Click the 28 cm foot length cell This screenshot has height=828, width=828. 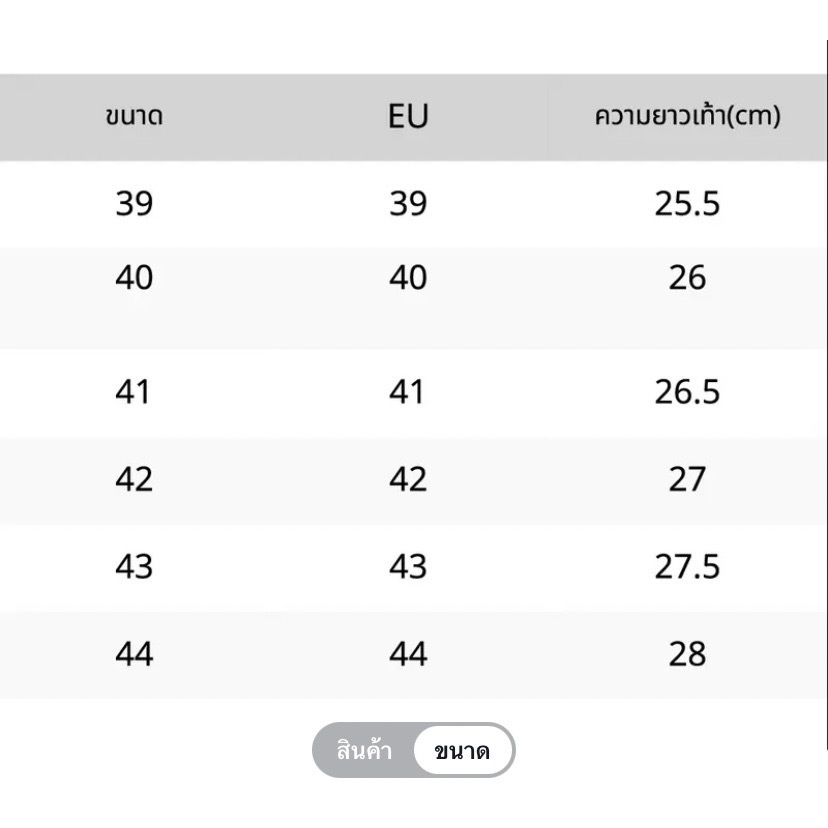click(x=687, y=654)
